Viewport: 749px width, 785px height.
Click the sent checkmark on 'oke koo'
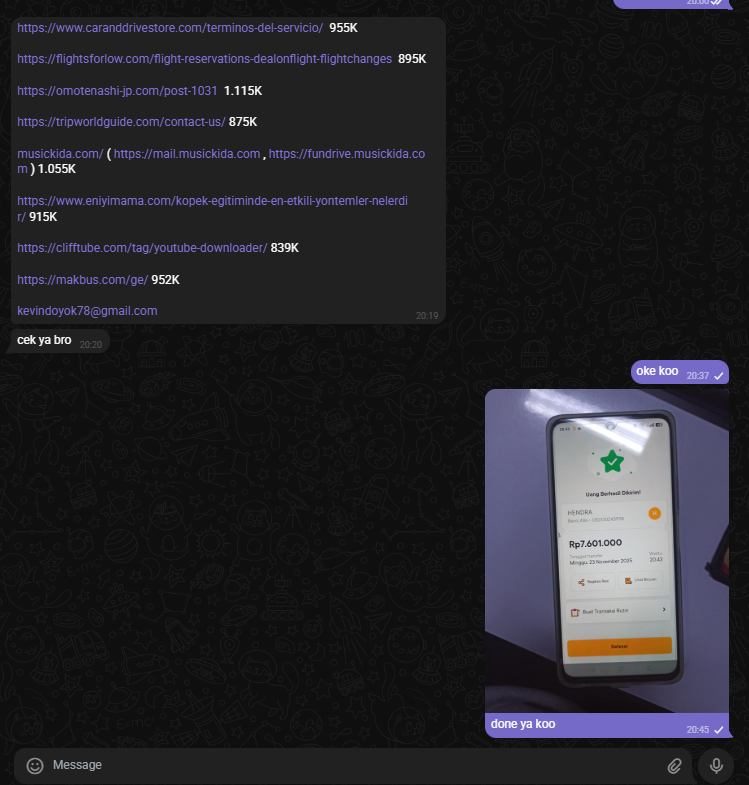pyautogui.click(x=718, y=376)
